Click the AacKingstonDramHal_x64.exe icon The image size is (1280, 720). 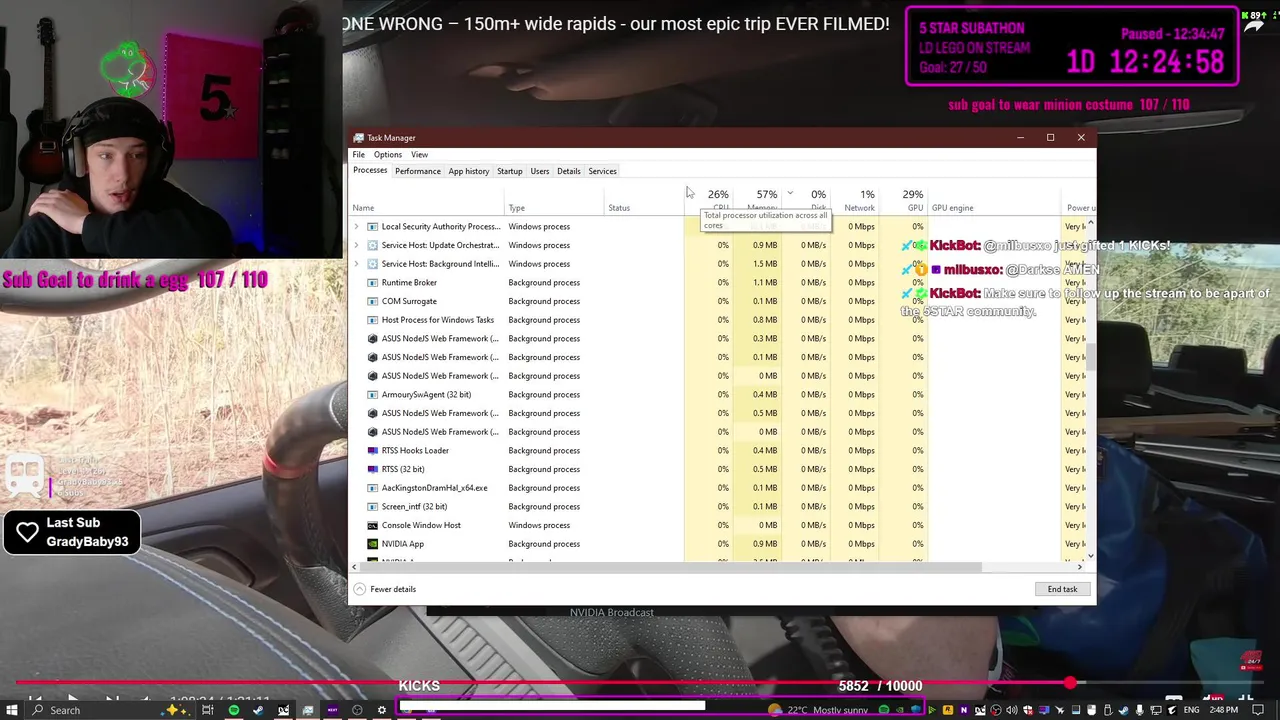pos(372,488)
